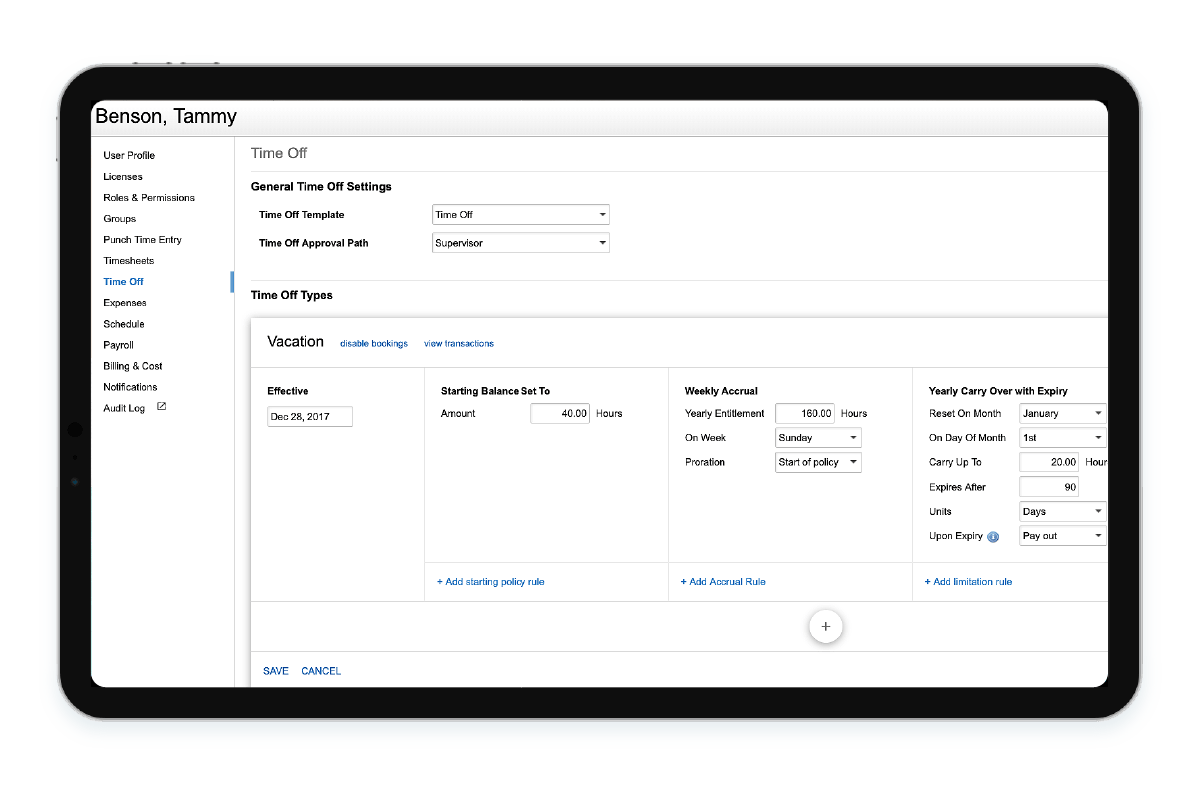Open the Audit Log external link icon

(162, 407)
